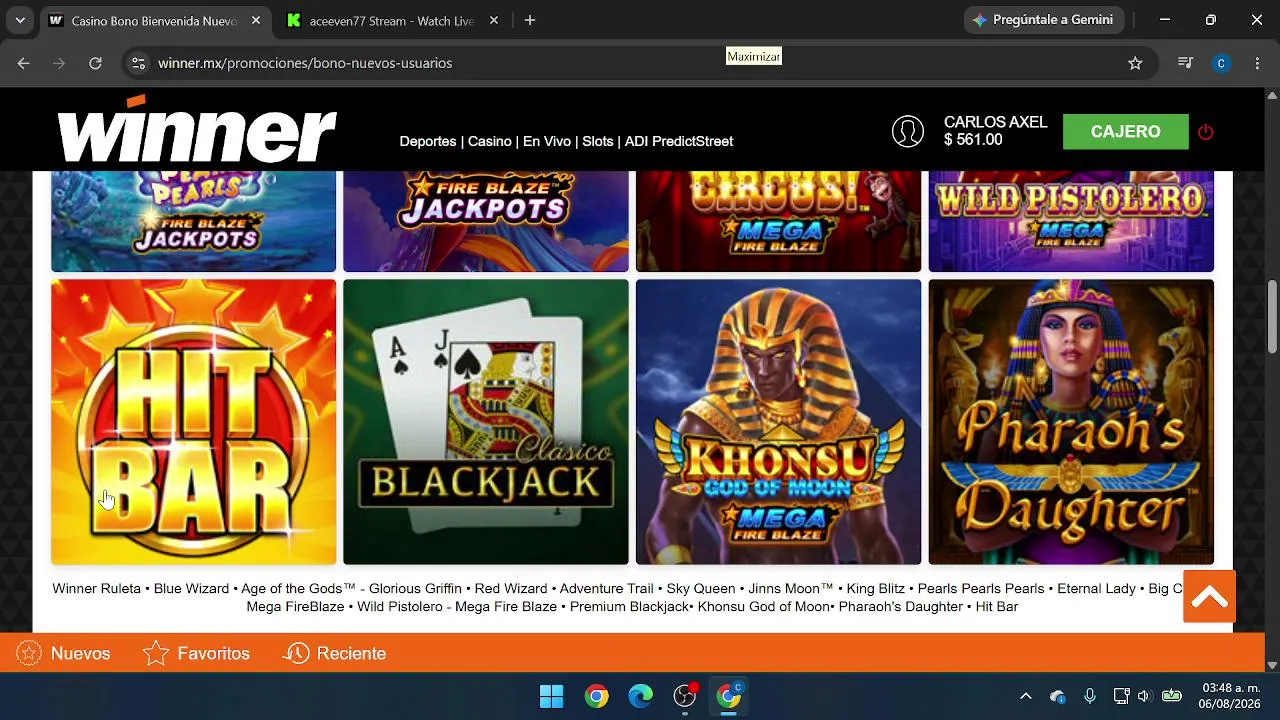
Task: Click the "Adventure Trail" text in game list
Action: [x=607, y=589]
